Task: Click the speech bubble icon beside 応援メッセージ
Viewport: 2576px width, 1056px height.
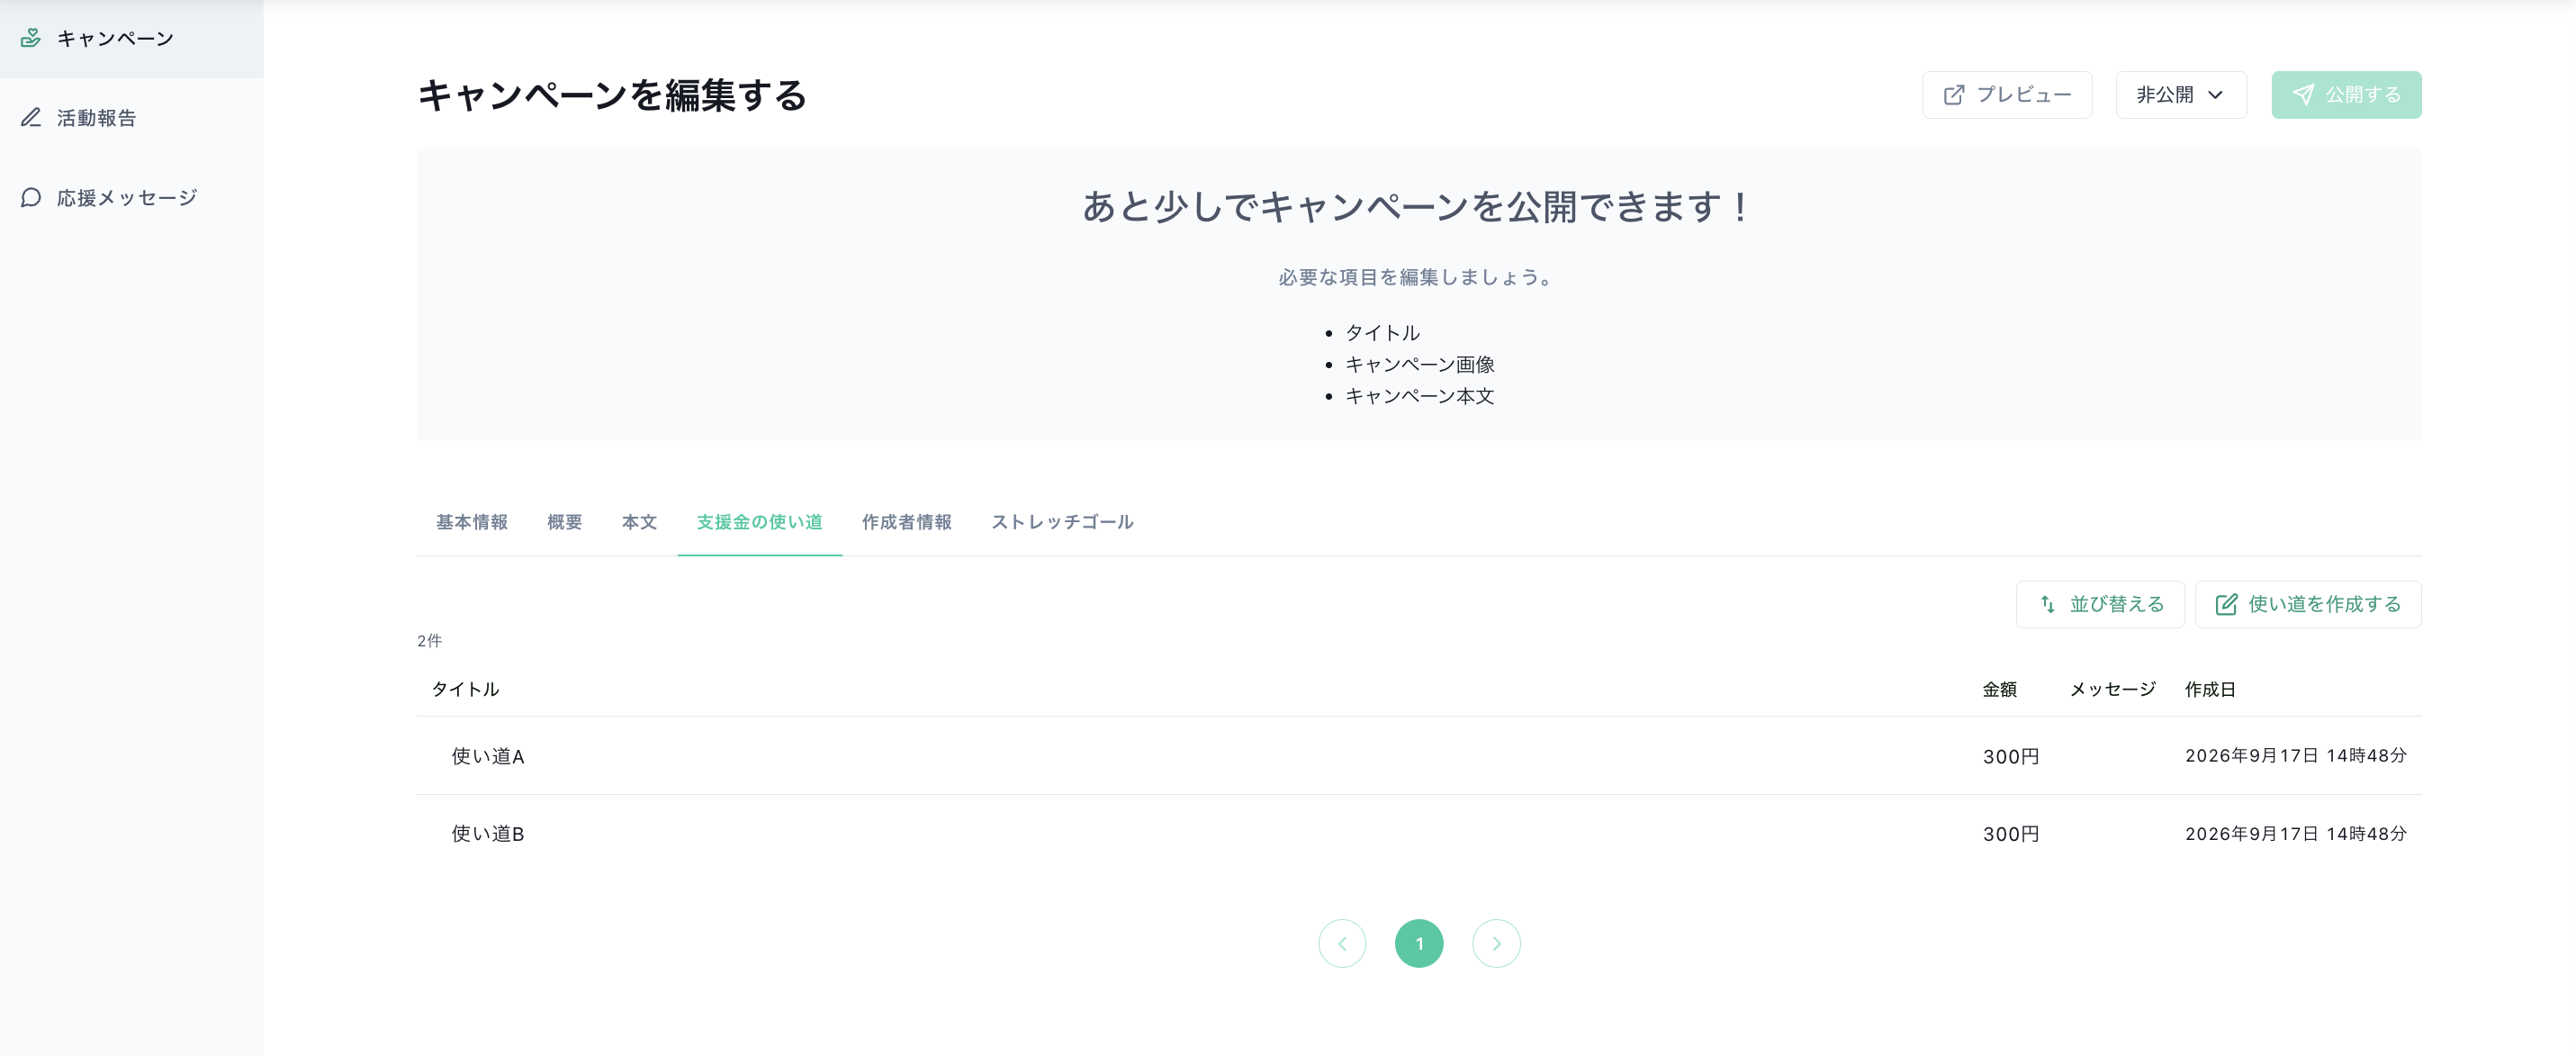Action: pos(31,198)
